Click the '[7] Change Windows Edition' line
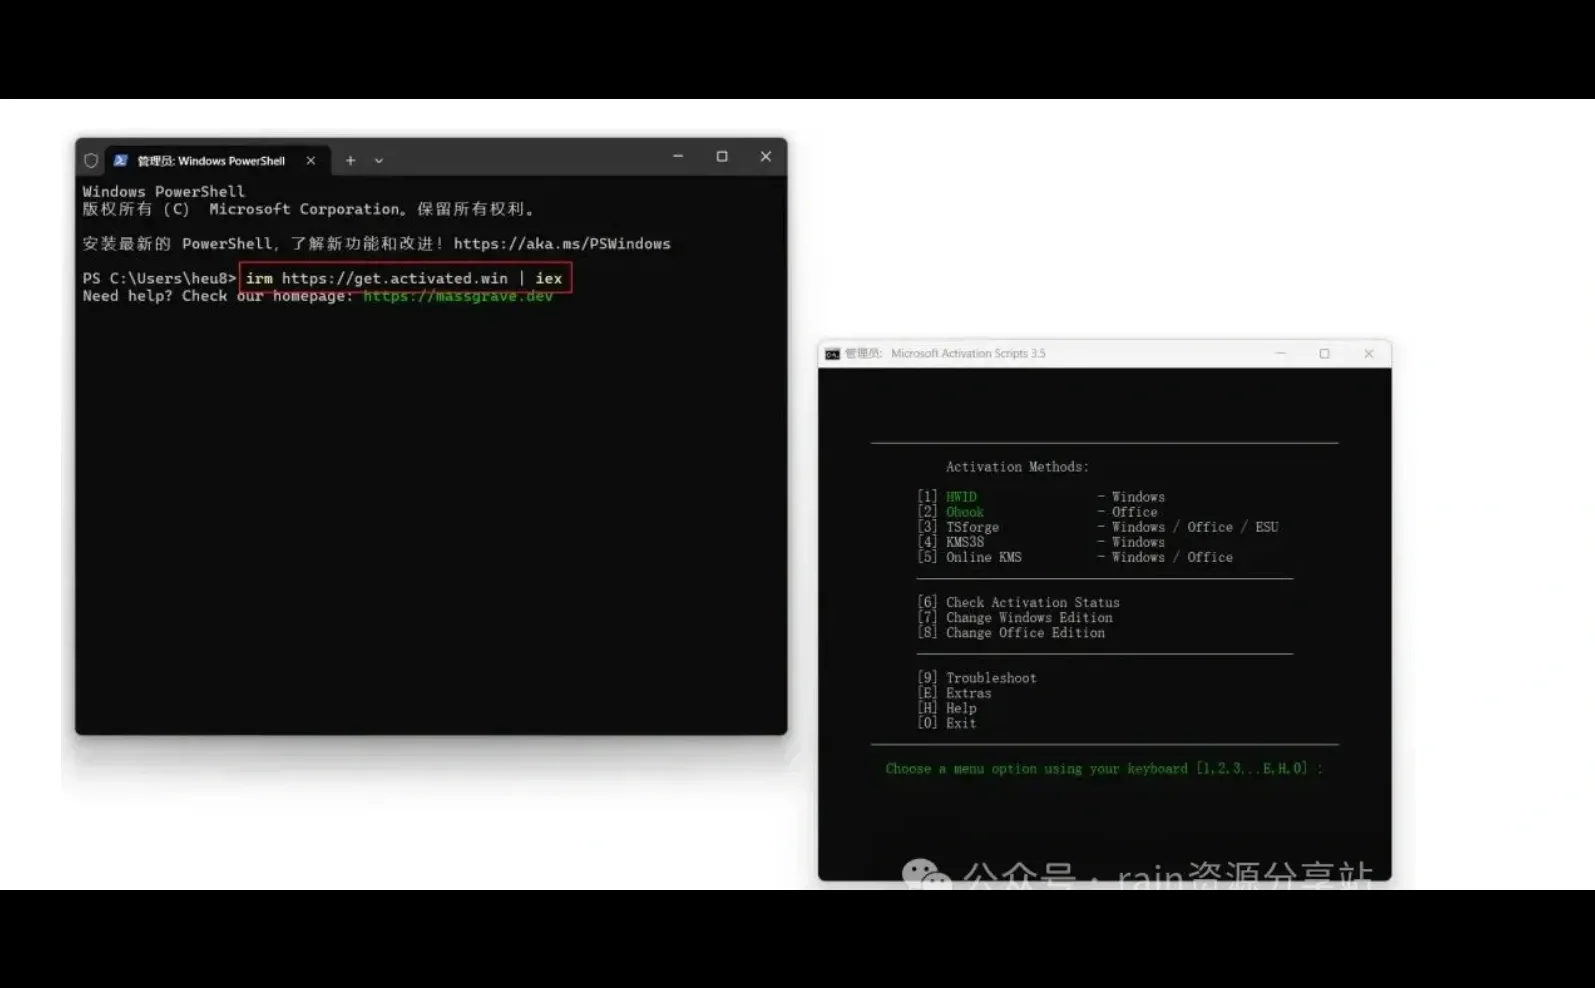 point(1015,617)
